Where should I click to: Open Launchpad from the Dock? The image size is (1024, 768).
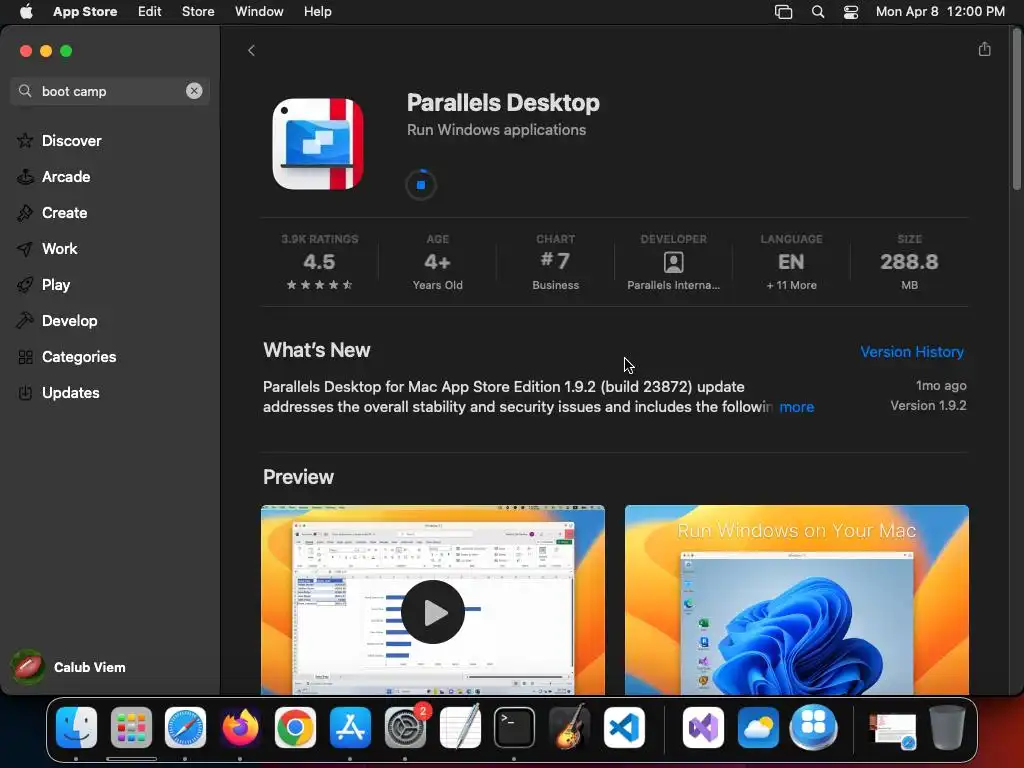coord(131,727)
